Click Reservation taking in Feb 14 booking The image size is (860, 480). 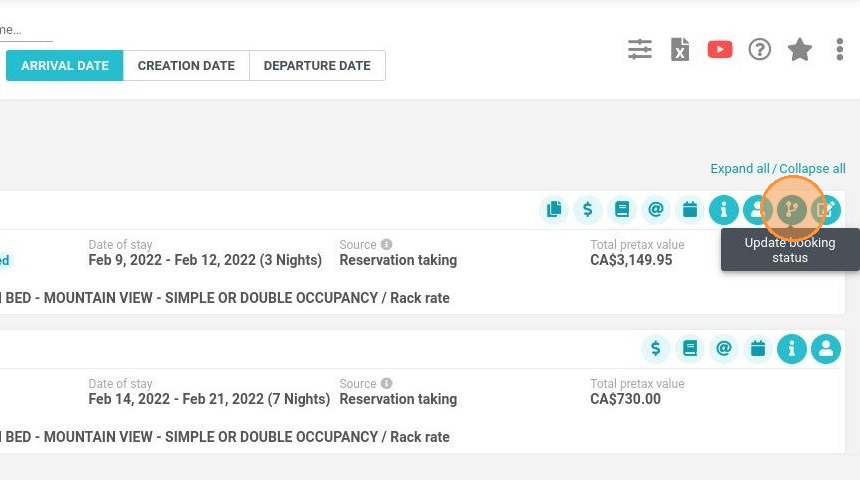[x=398, y=399]
